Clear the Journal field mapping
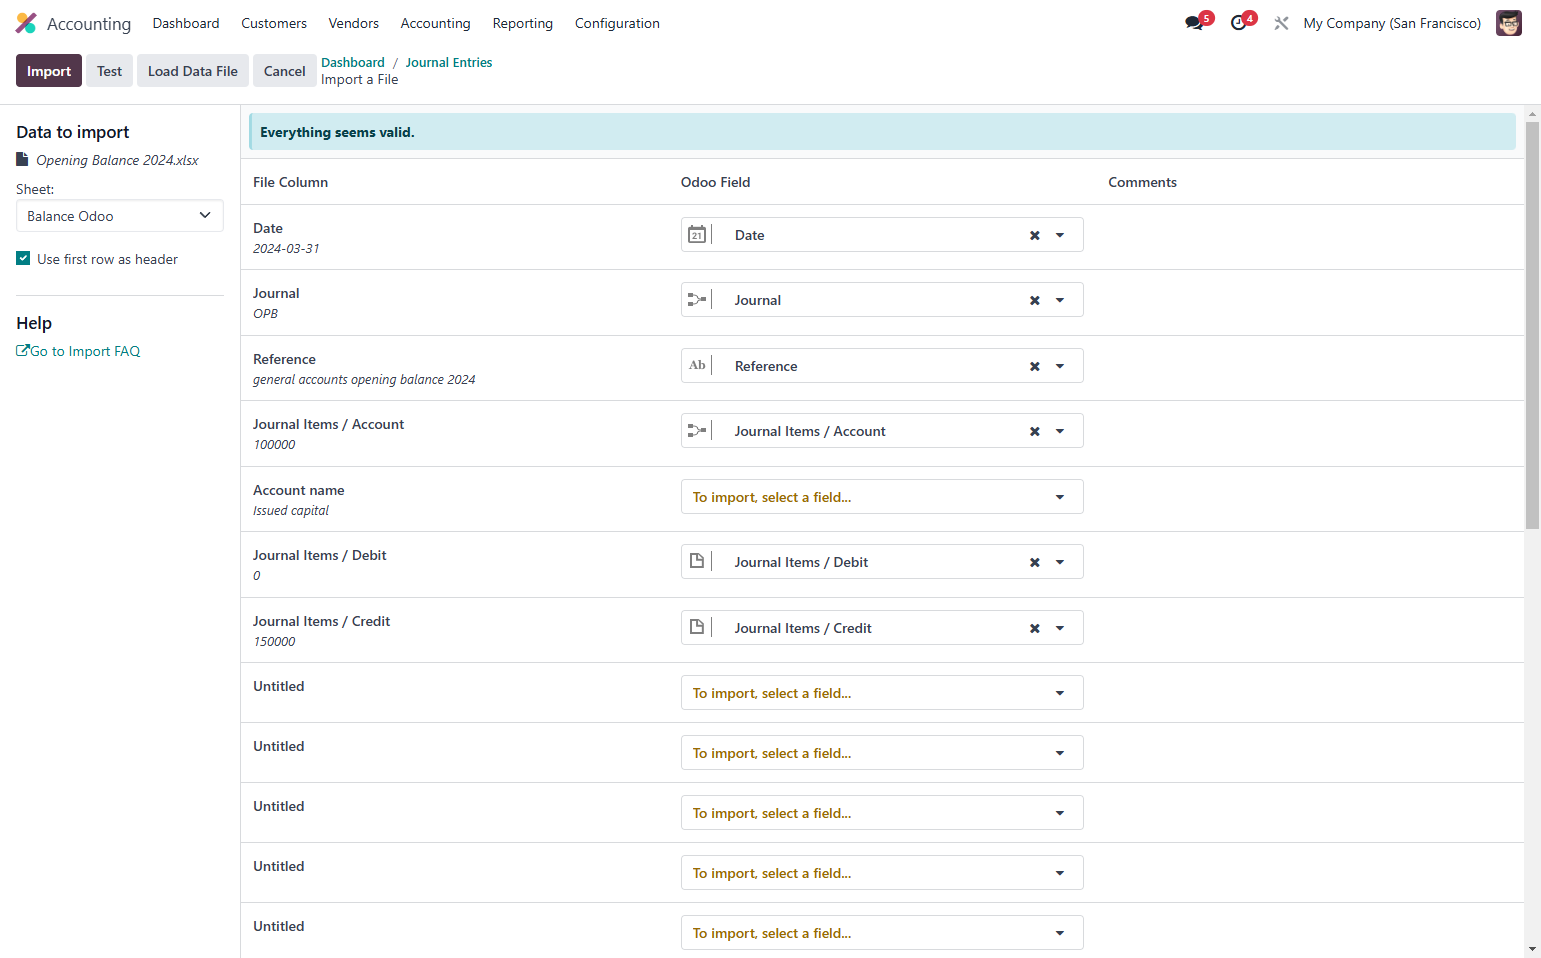 click(1035, 300)
